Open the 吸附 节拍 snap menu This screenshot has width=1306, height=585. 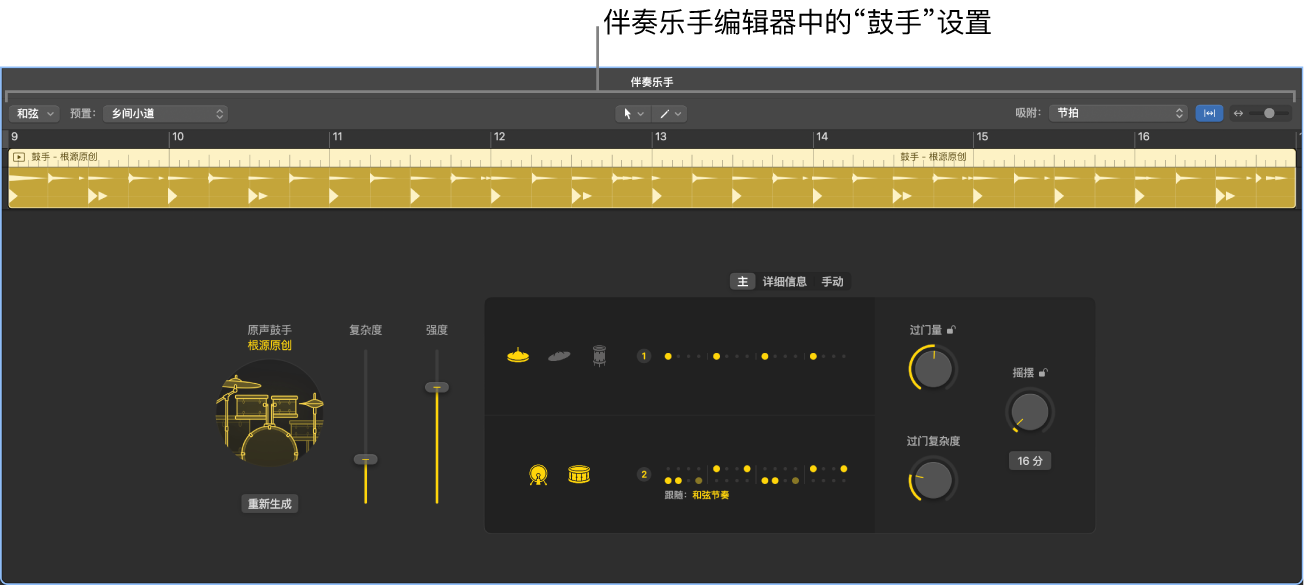click(1119, 113)
